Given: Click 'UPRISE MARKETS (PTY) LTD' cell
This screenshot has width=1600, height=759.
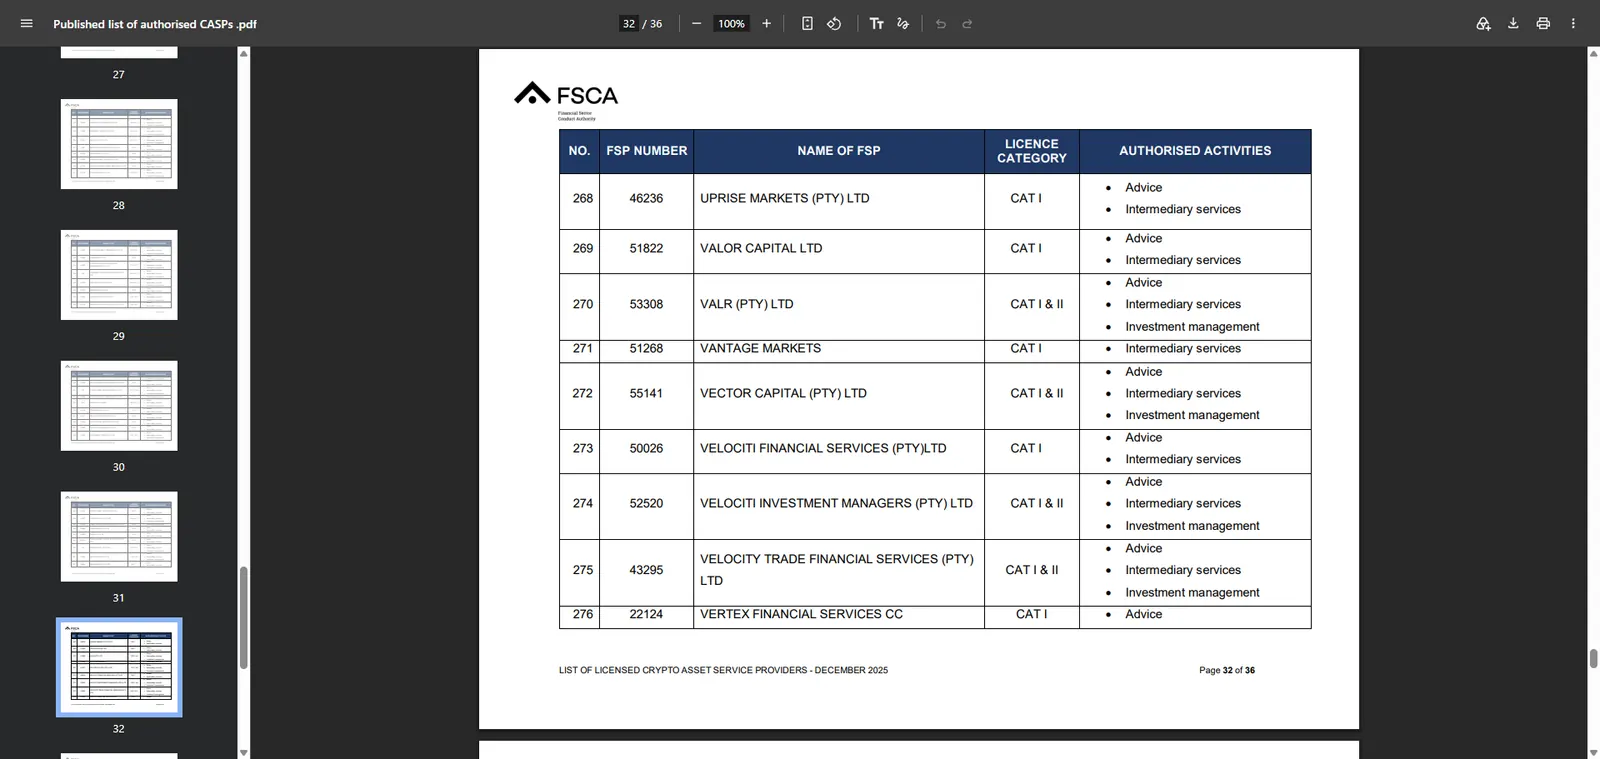Looking at the screenshot, I should point(838,202).
